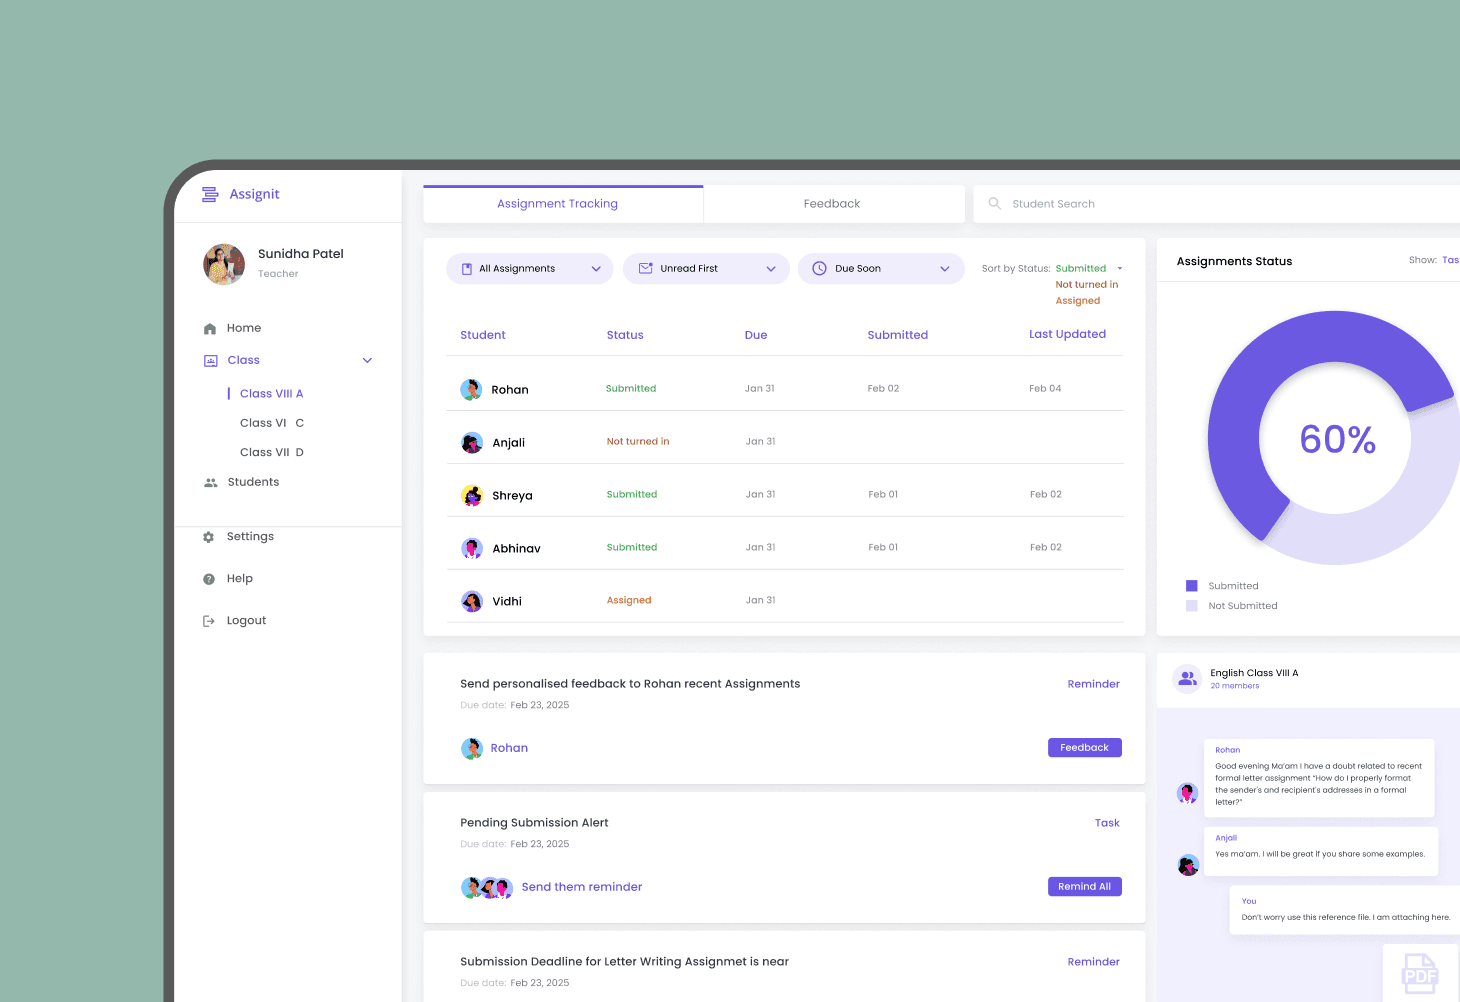The image size is (1460, 1002).
Task: Sort table by Due column header
Action: click(x=756, y=335)
